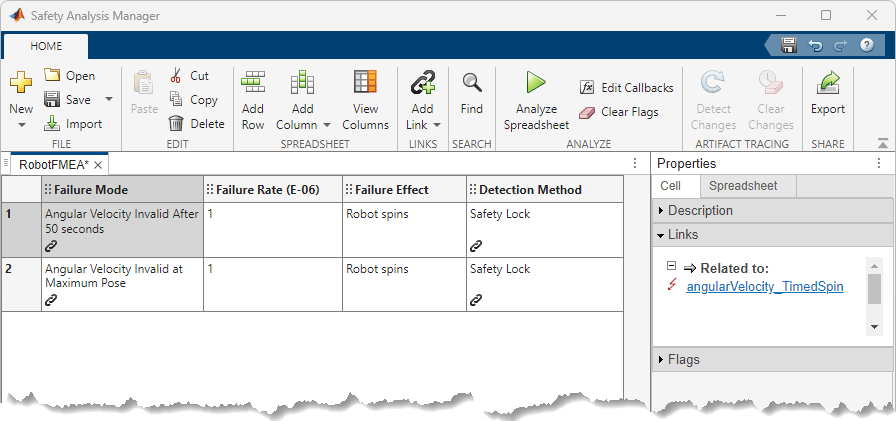Image resolution: width=896 pixels, height=421 pixels.
Task: Expand the Flags section
Action: [684, 360]
